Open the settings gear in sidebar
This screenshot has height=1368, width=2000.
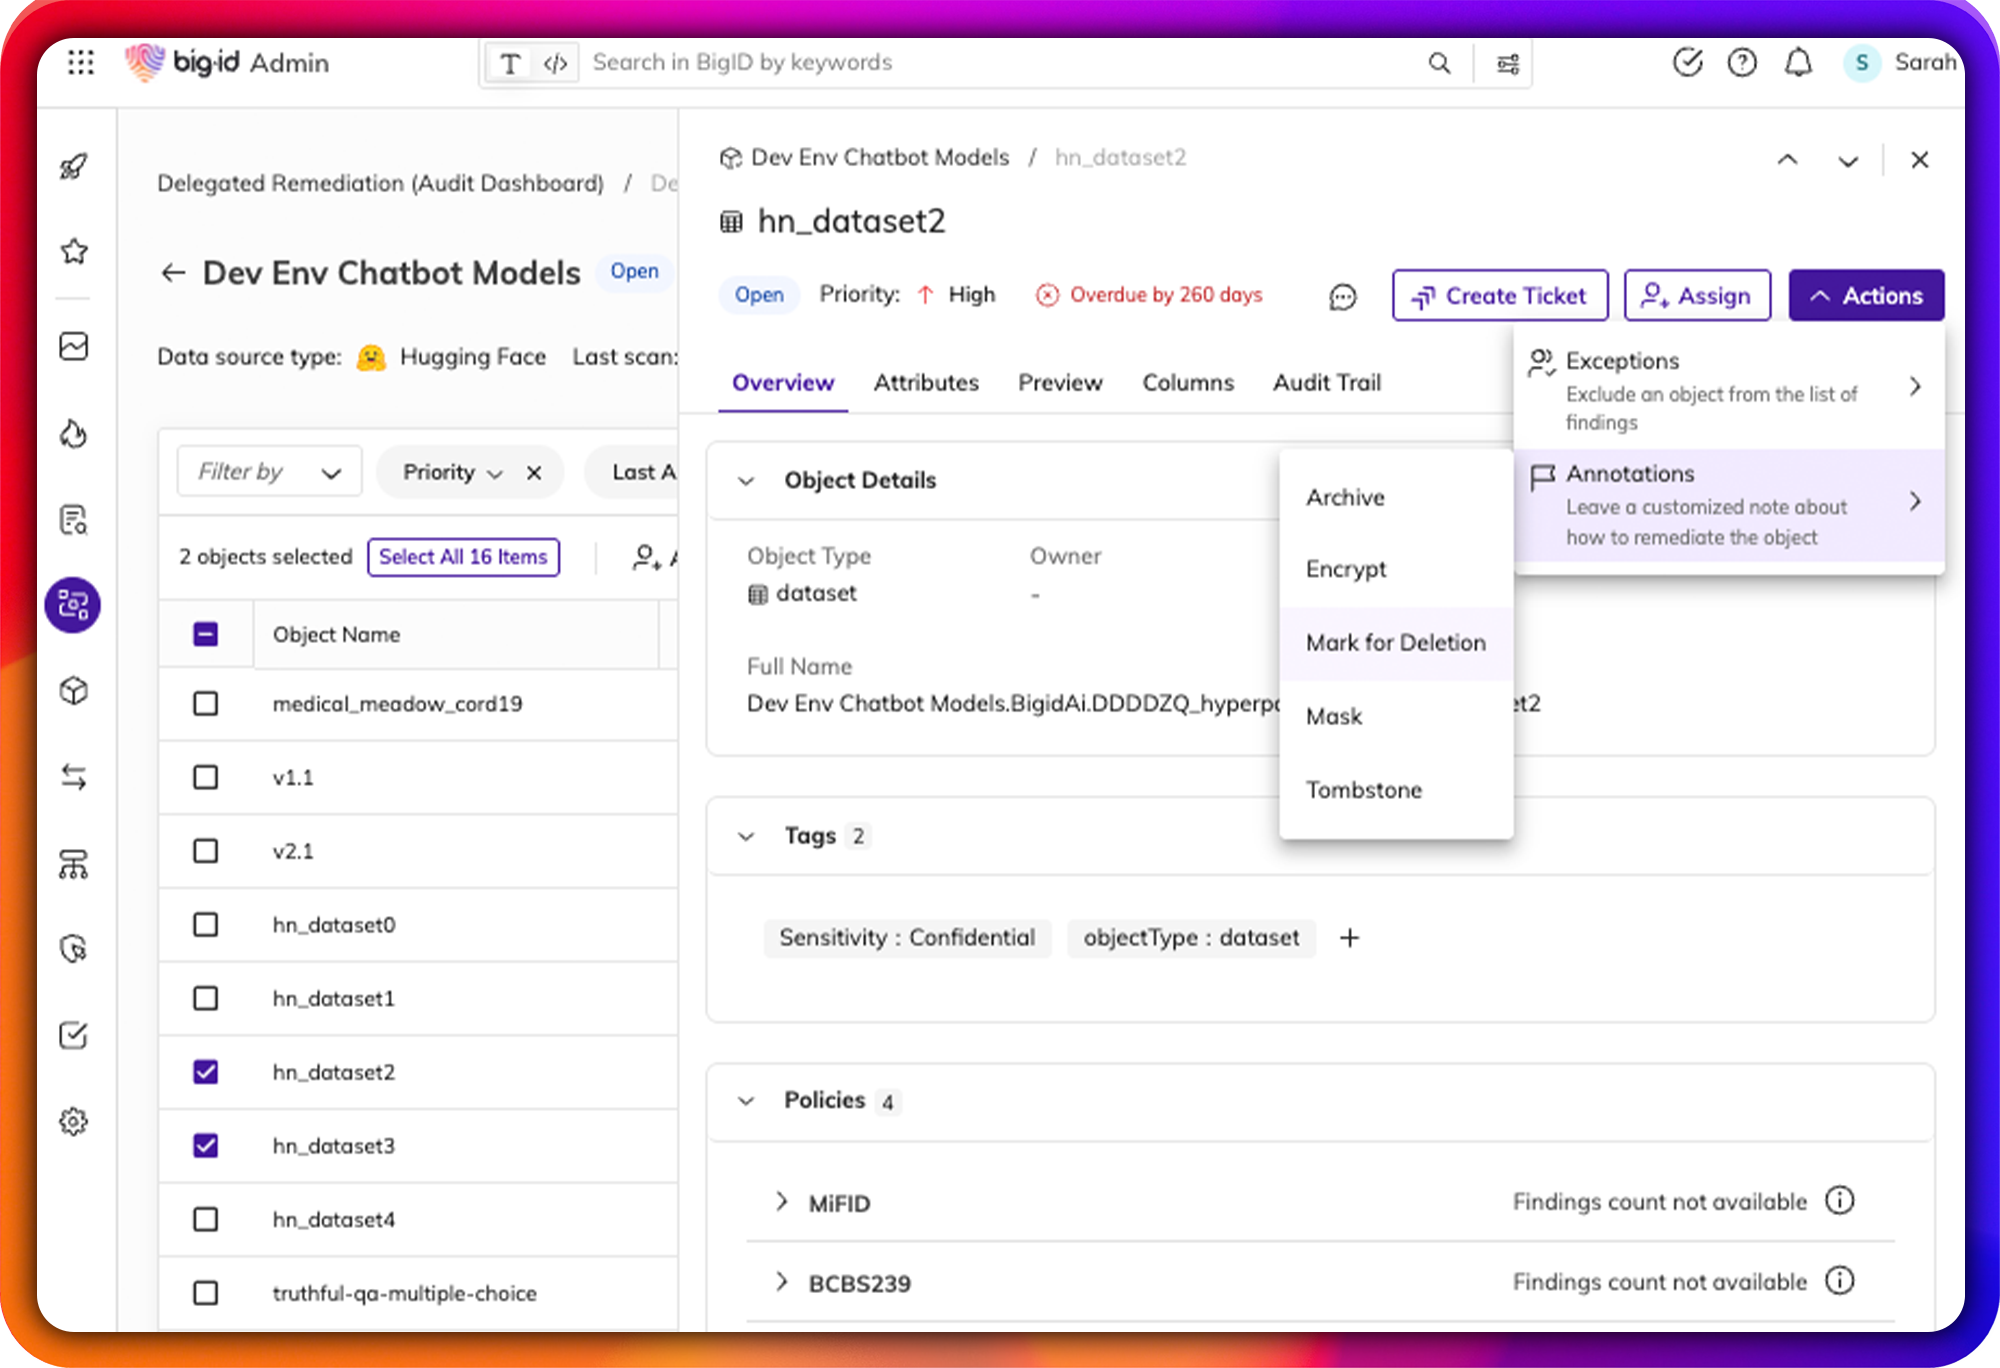tap(74, 1121)
